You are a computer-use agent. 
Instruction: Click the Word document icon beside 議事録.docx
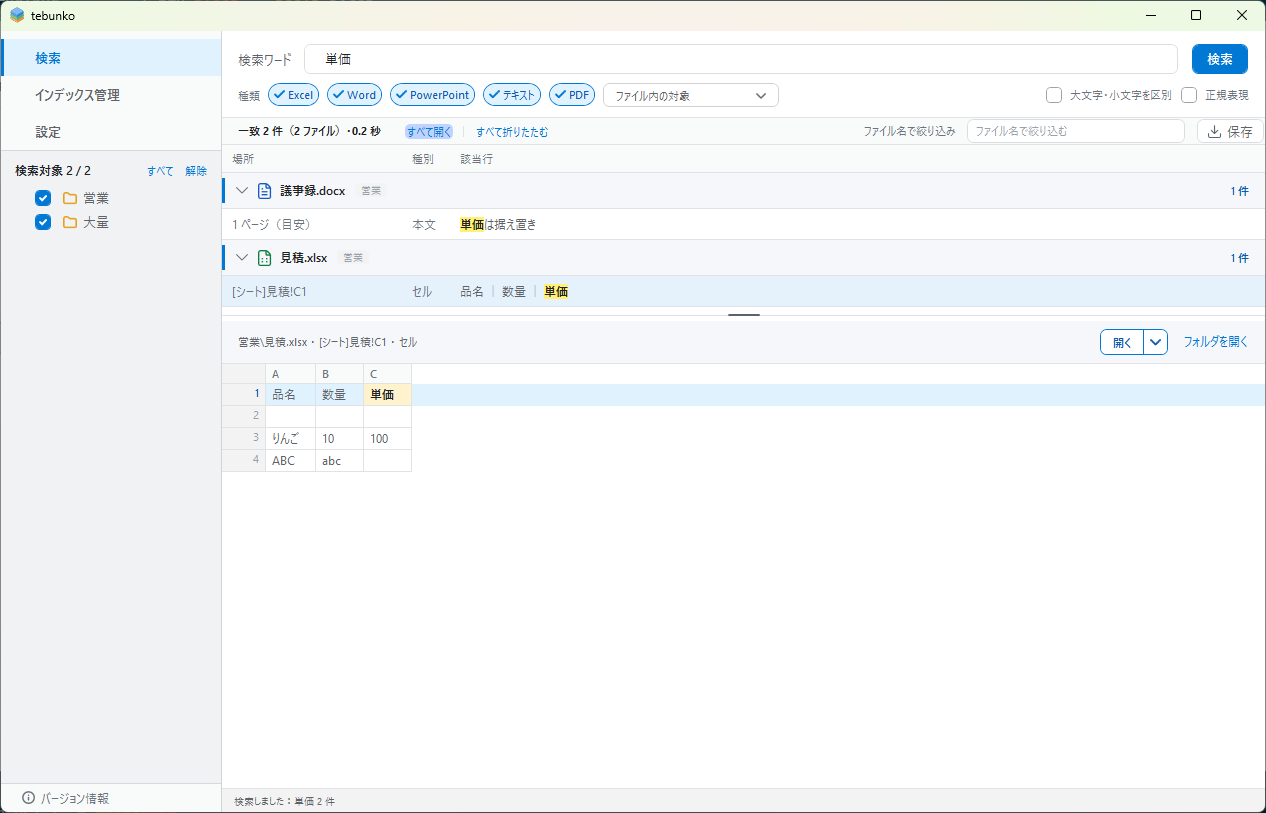click(x=265, y=191)
